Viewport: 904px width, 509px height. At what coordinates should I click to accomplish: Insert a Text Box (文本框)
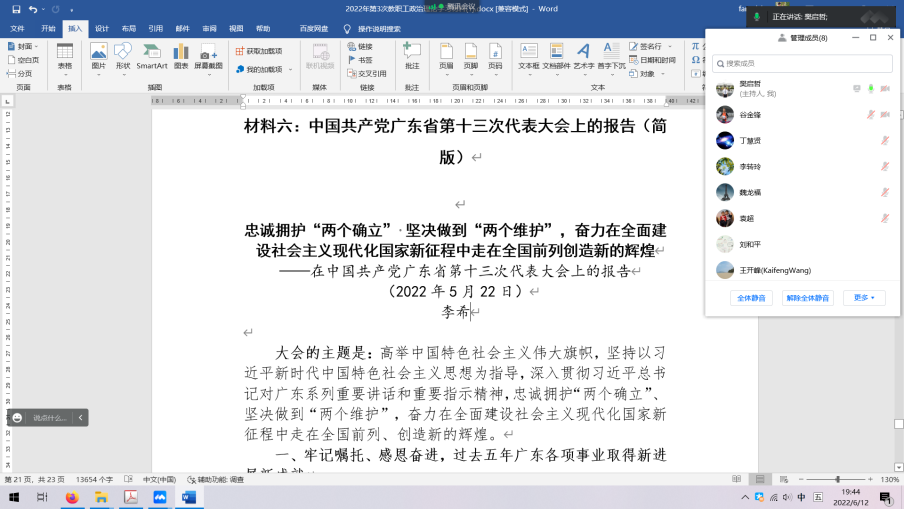tap(529, 58)
